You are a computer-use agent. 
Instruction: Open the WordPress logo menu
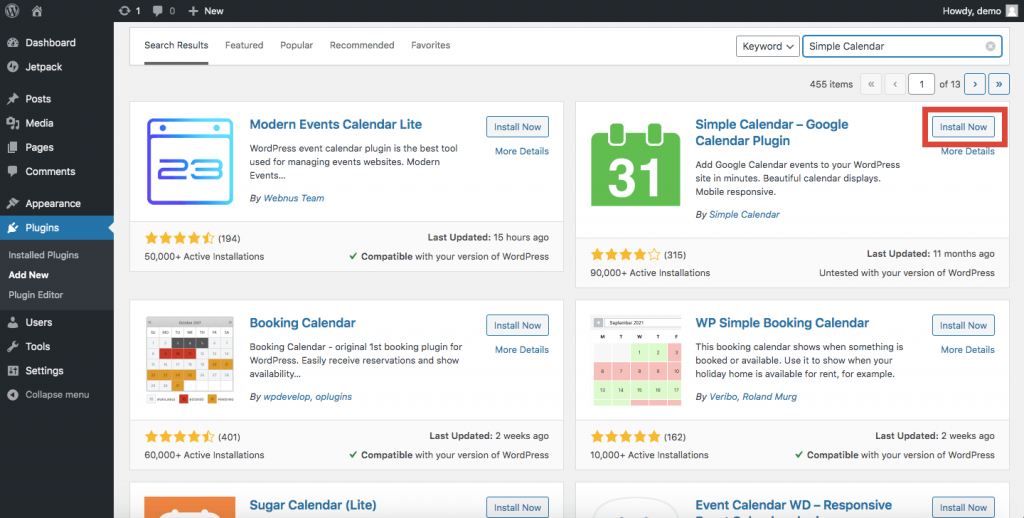(x=12, y=11)
